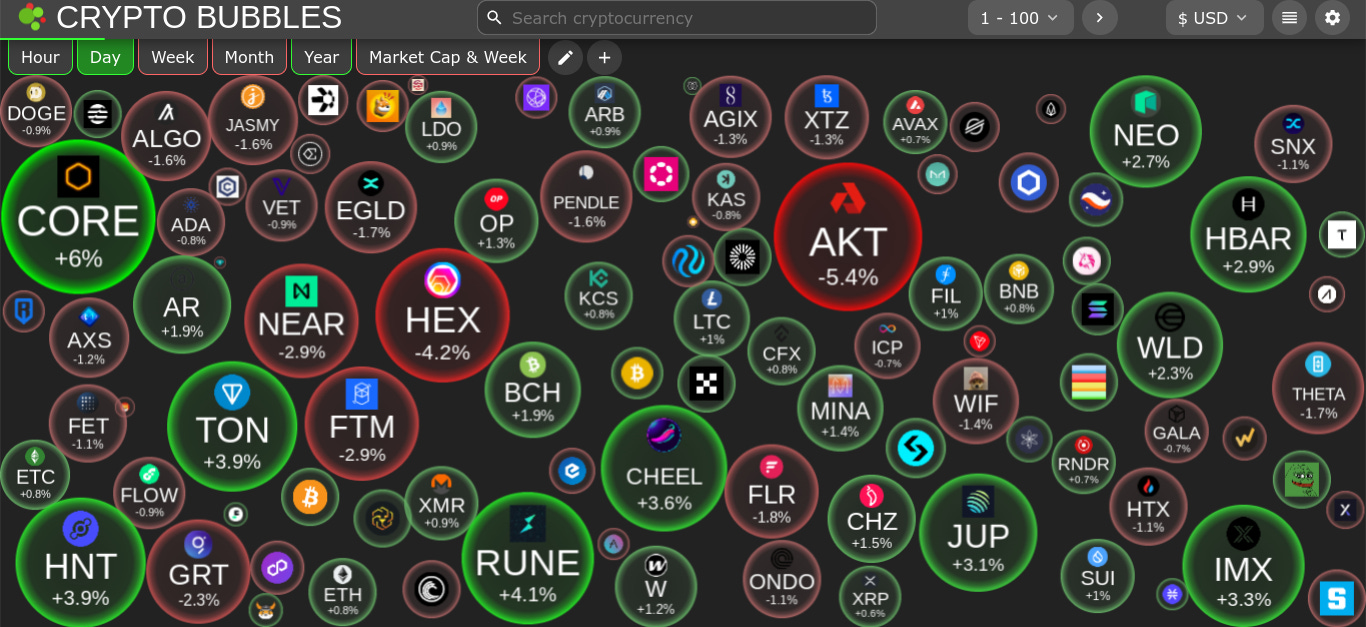The image size is (1366, 627).
Task: Select Market Cap & Week tab
Action: pos(448,57)
